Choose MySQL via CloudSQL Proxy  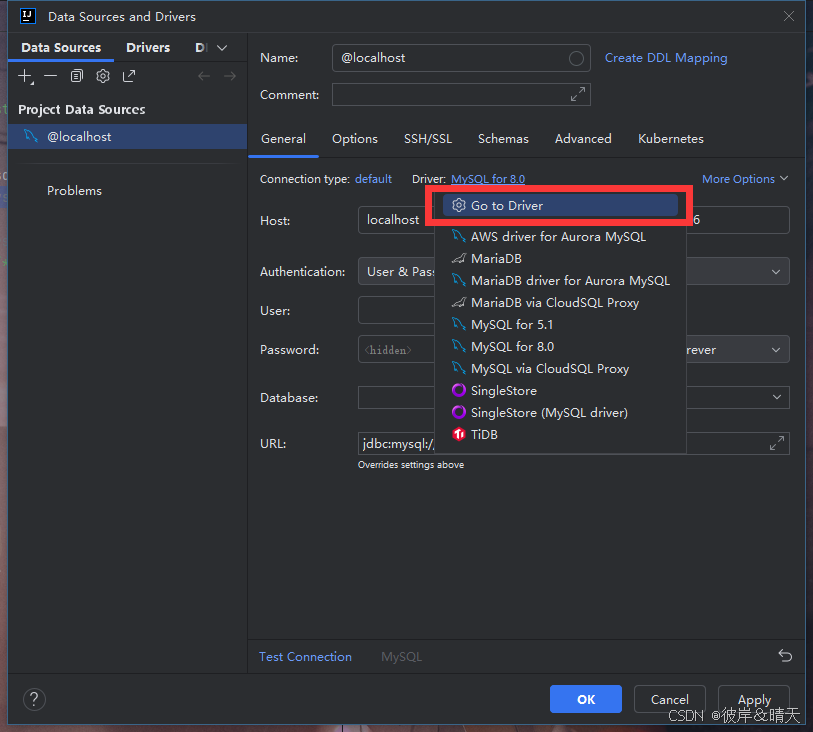(x=560, y=369)
